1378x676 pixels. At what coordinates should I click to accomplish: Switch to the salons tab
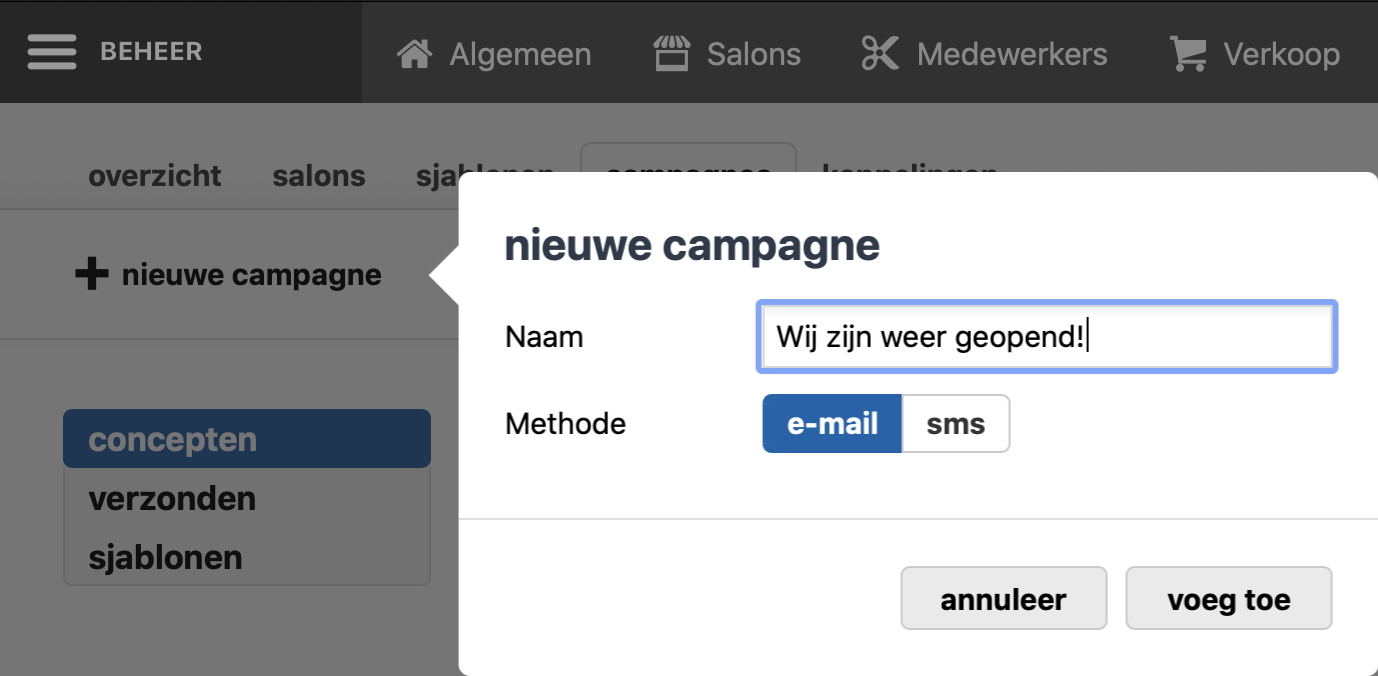tap(319, 176)
